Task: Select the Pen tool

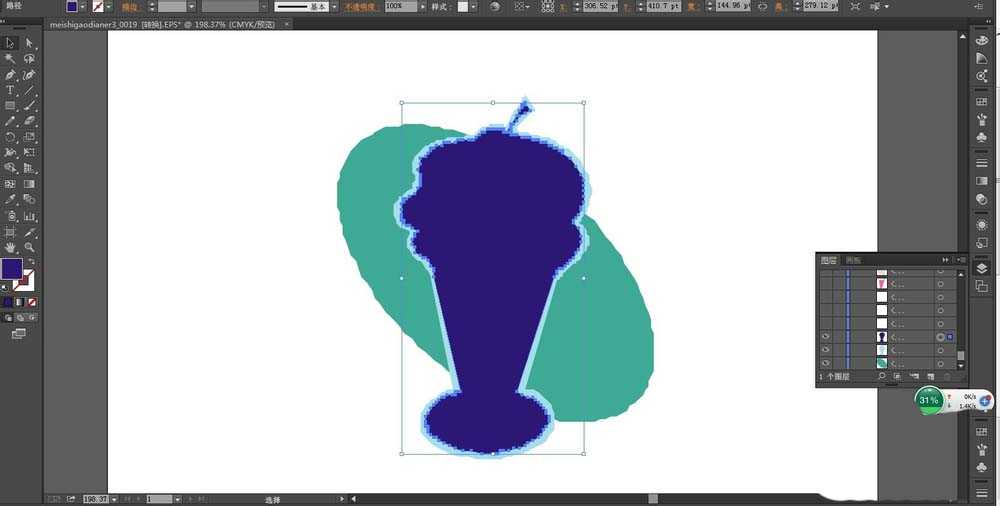Action: point(10,75)
